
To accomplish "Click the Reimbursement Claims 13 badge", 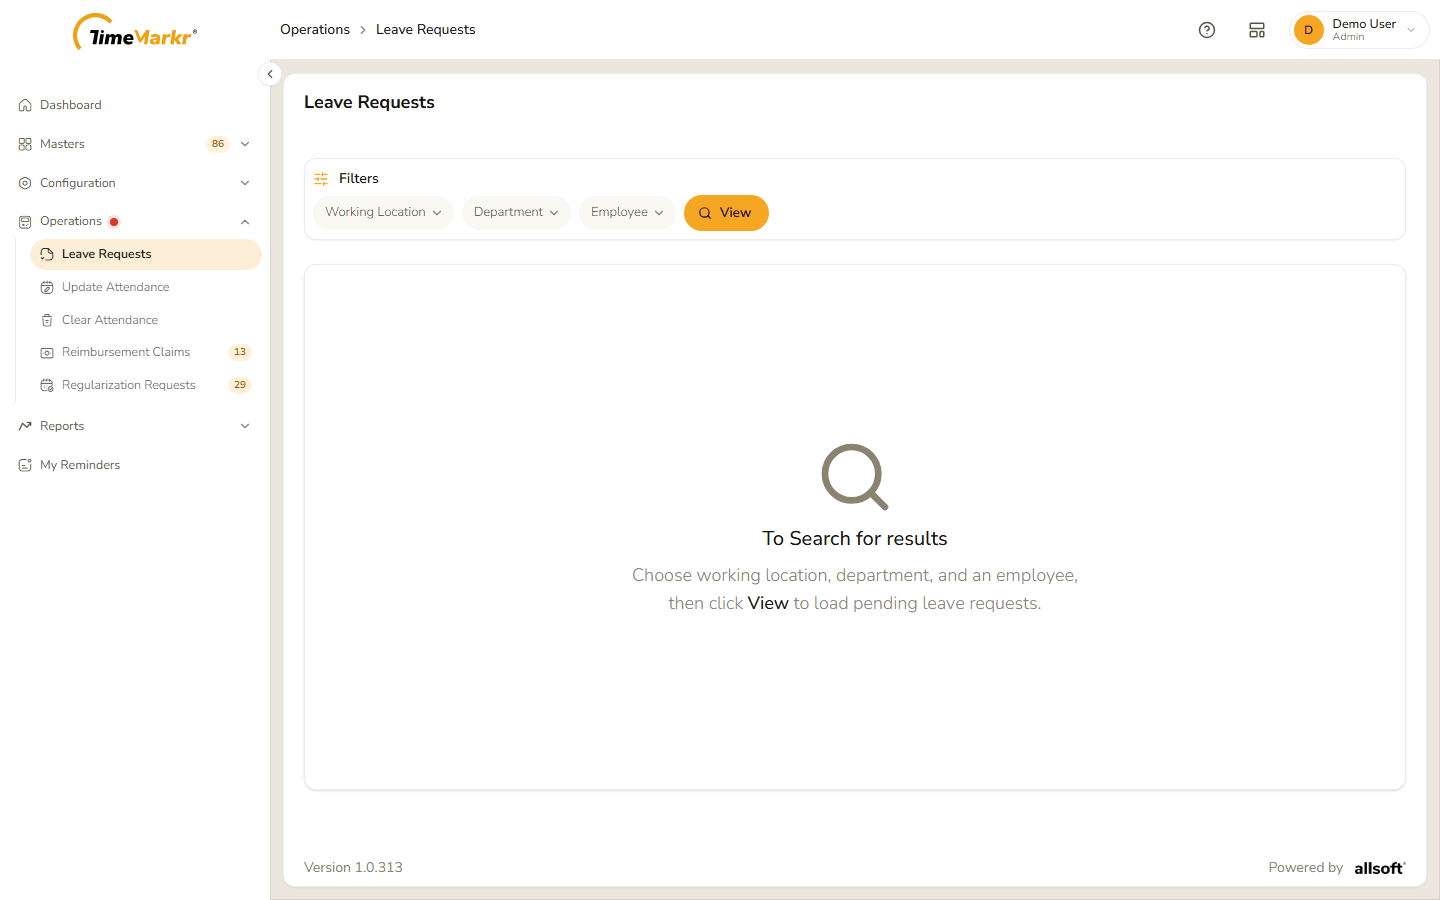I will tap(240, 352).
